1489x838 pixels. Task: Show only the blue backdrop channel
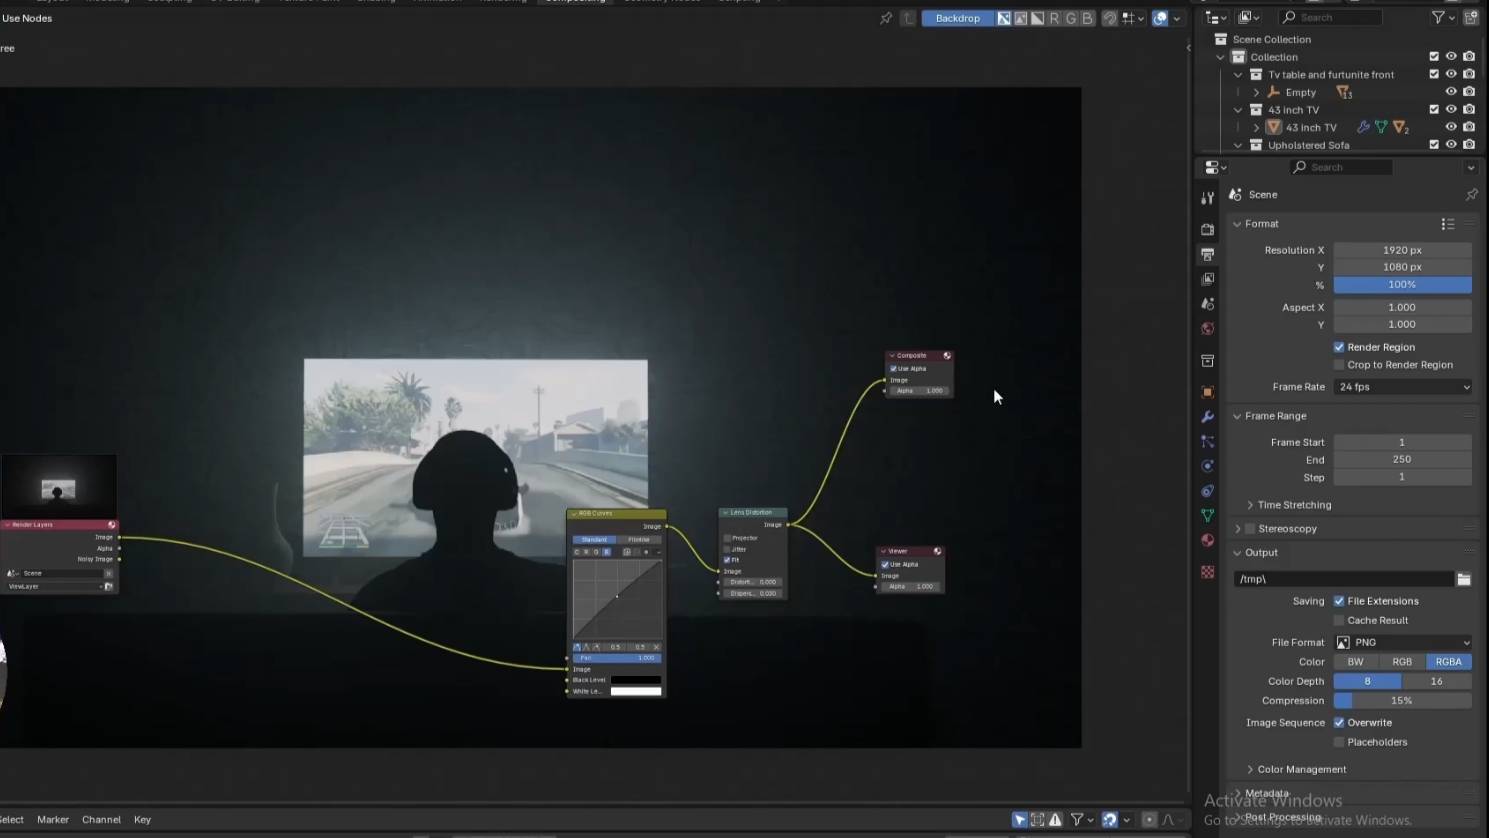click(1087, 18)
